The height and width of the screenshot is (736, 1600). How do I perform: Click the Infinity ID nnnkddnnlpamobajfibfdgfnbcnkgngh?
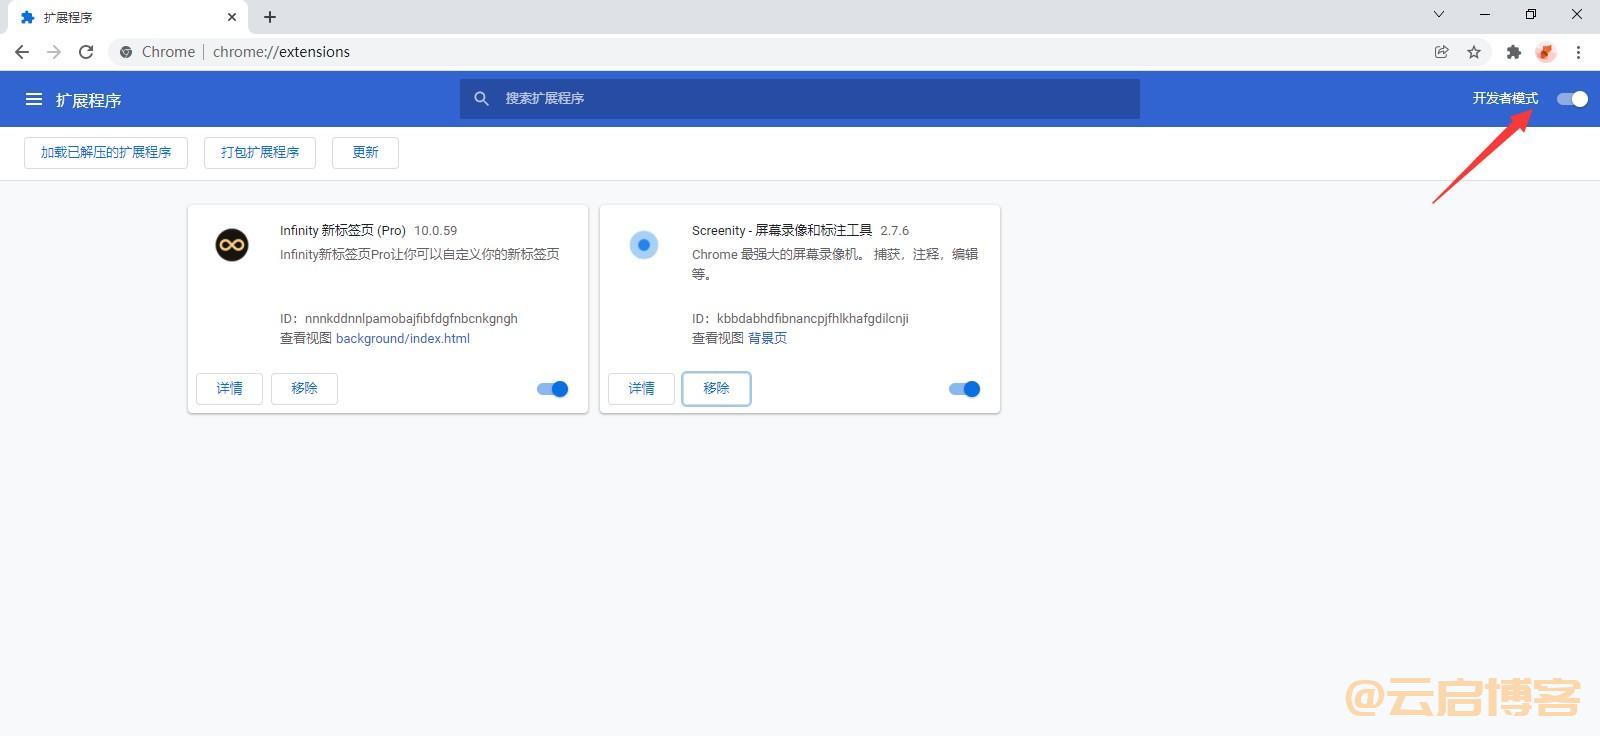411,318
